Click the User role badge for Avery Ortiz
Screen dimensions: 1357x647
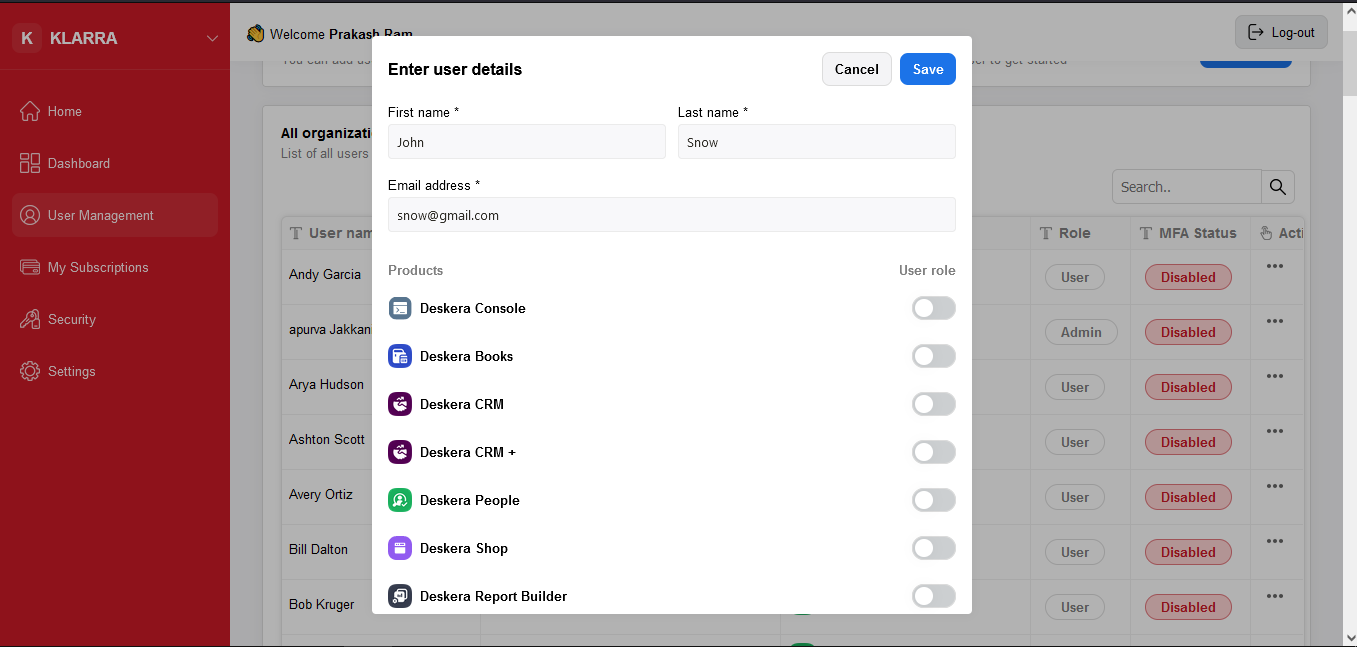[x=1075, y=497]
